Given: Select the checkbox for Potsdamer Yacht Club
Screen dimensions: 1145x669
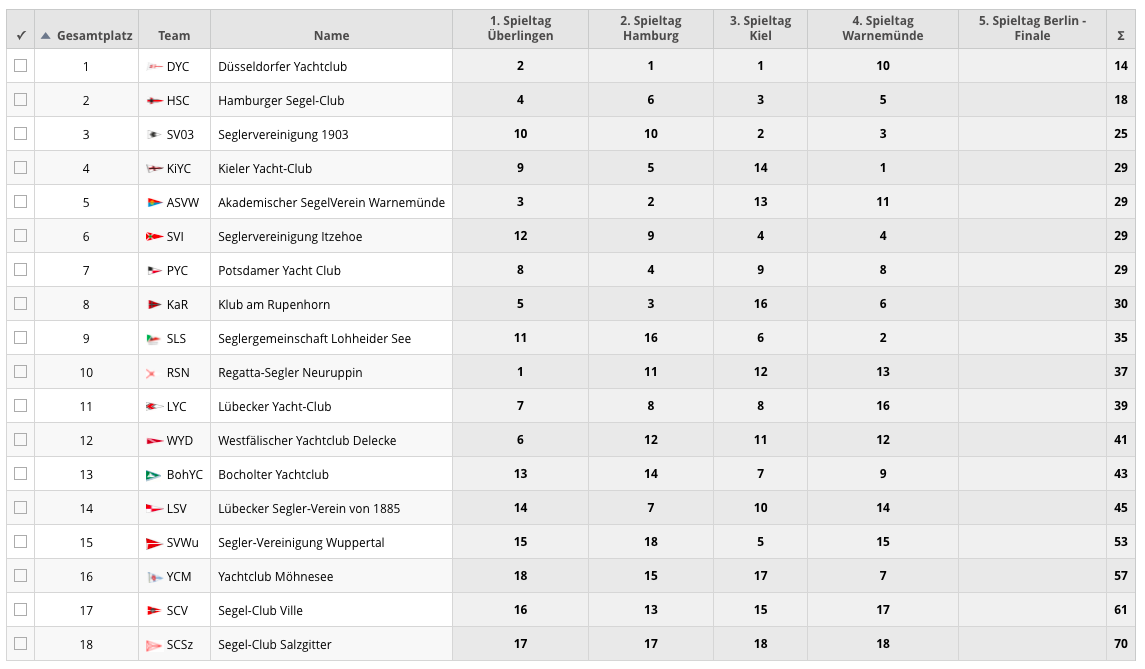Looking at the screenshot, I should click(21, 270).
